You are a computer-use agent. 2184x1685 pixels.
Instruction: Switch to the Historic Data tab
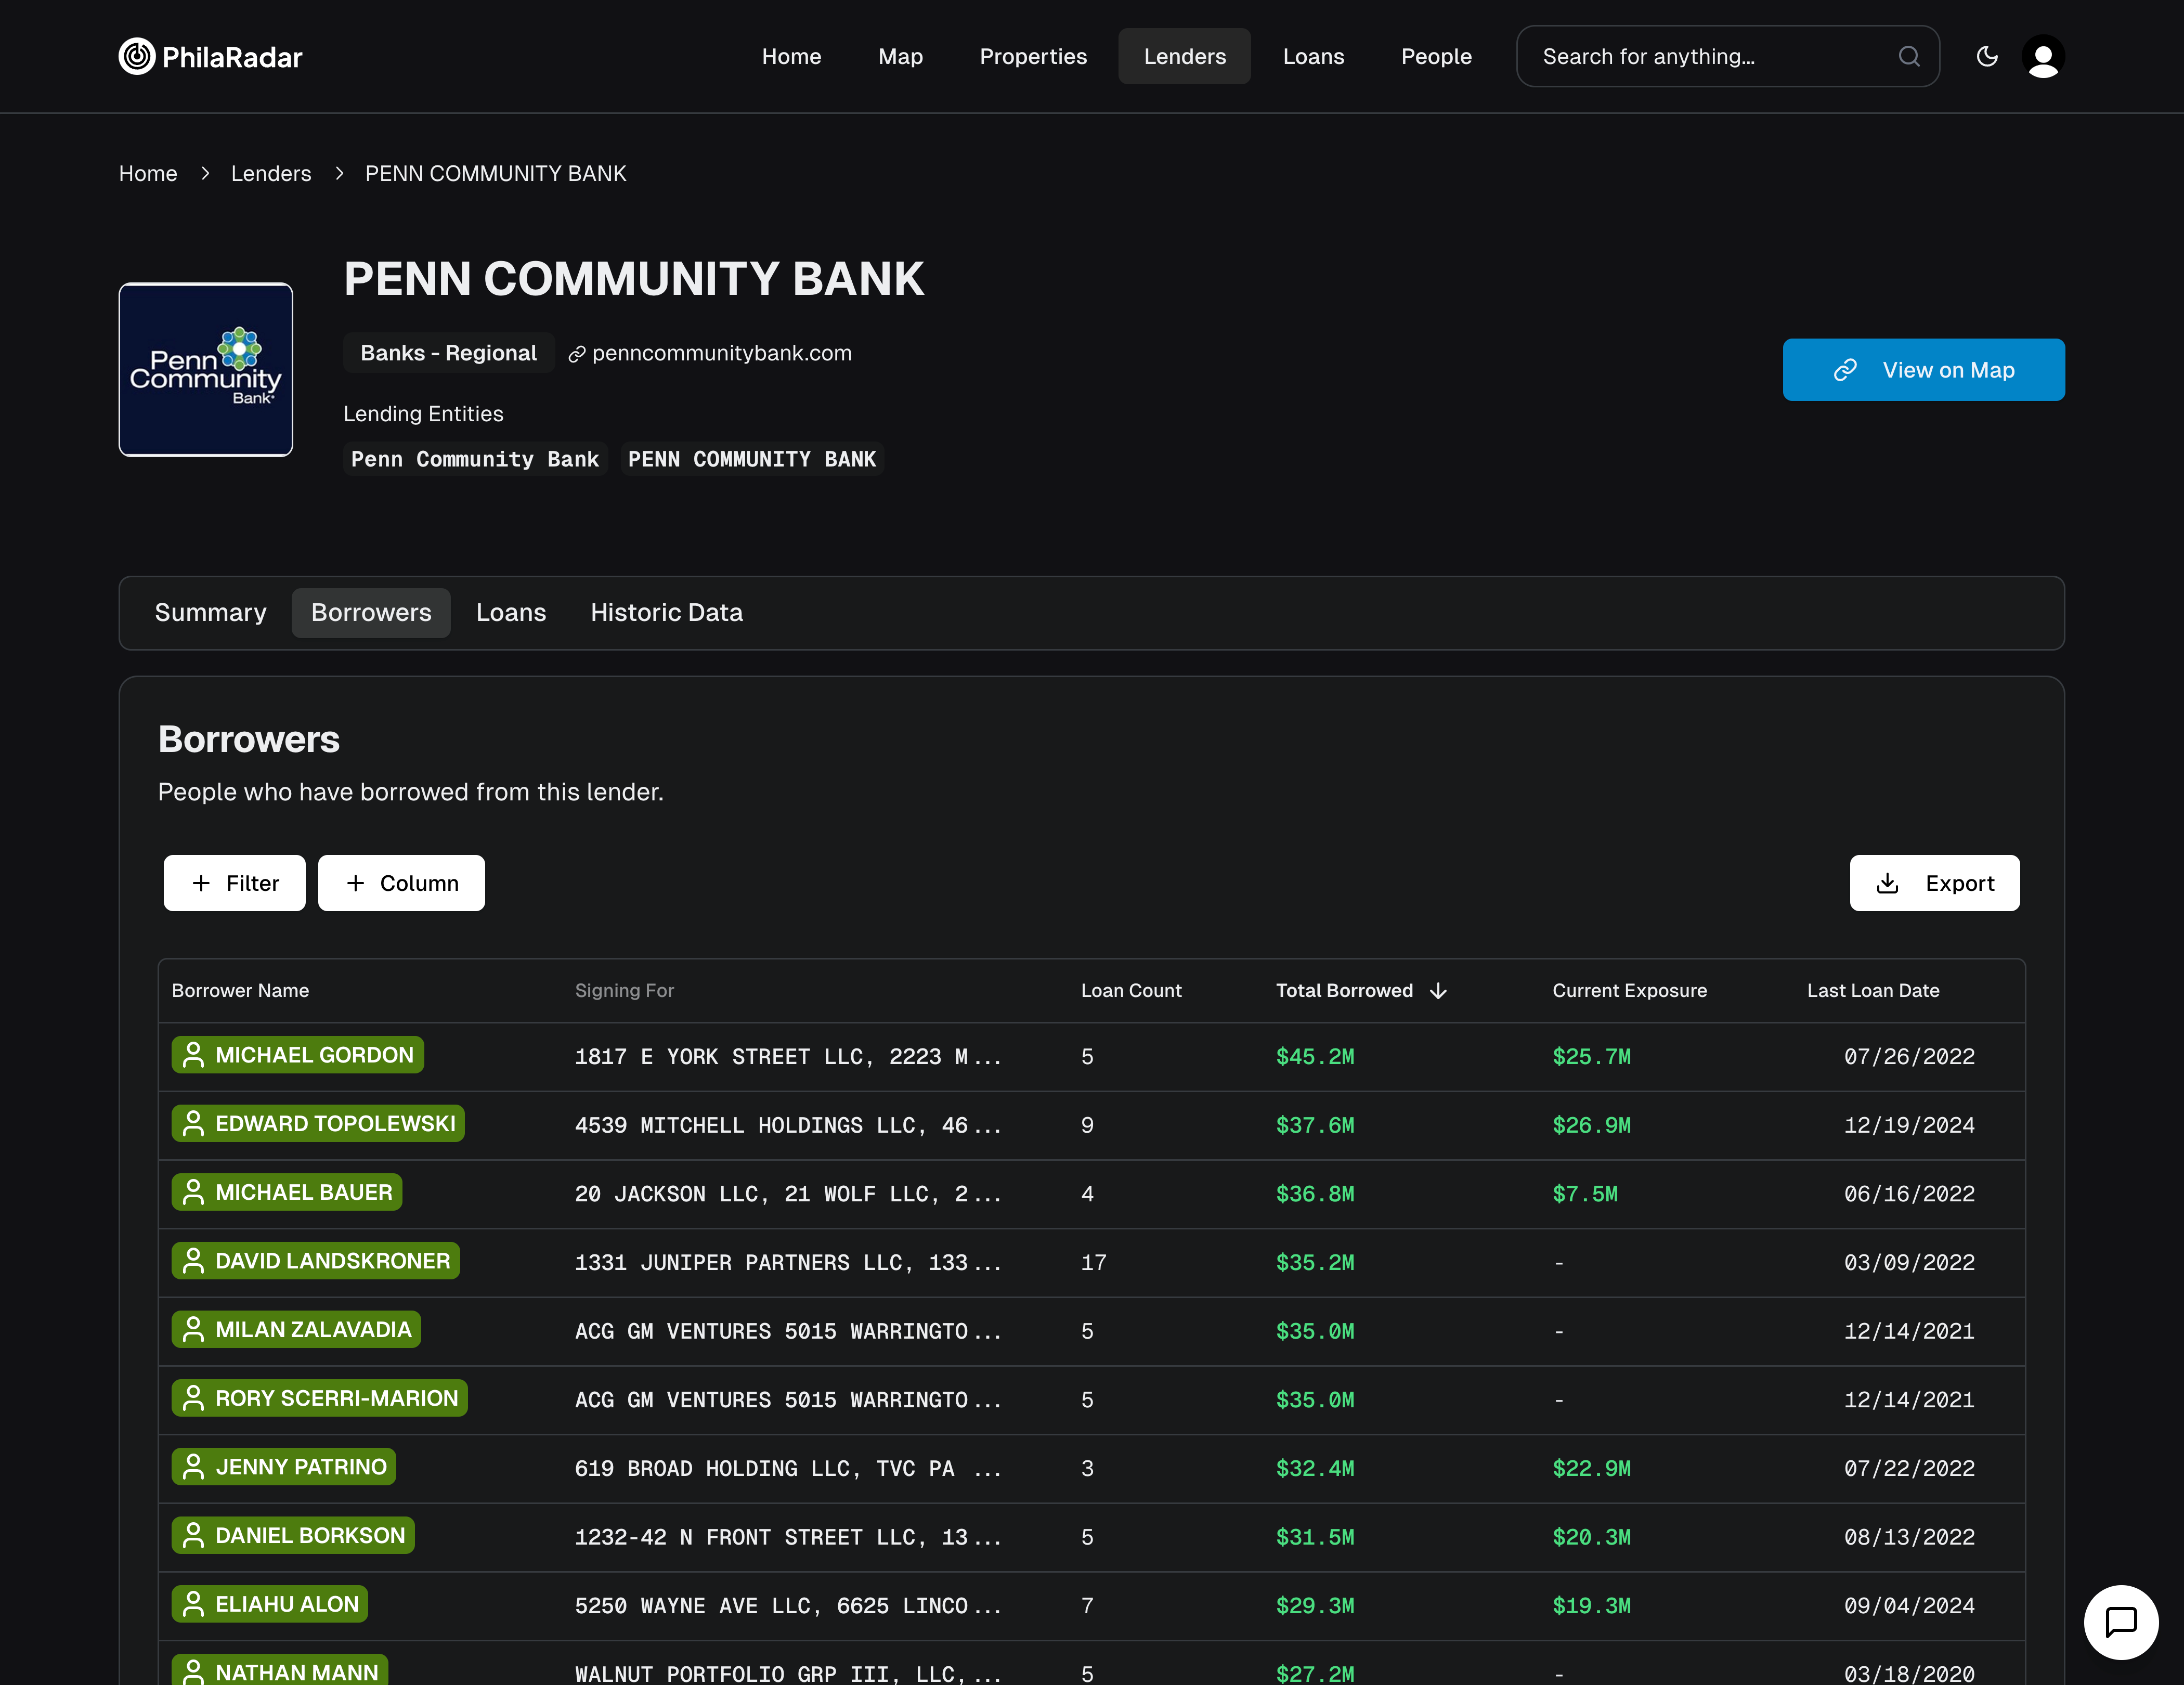[x=666, y=612]
